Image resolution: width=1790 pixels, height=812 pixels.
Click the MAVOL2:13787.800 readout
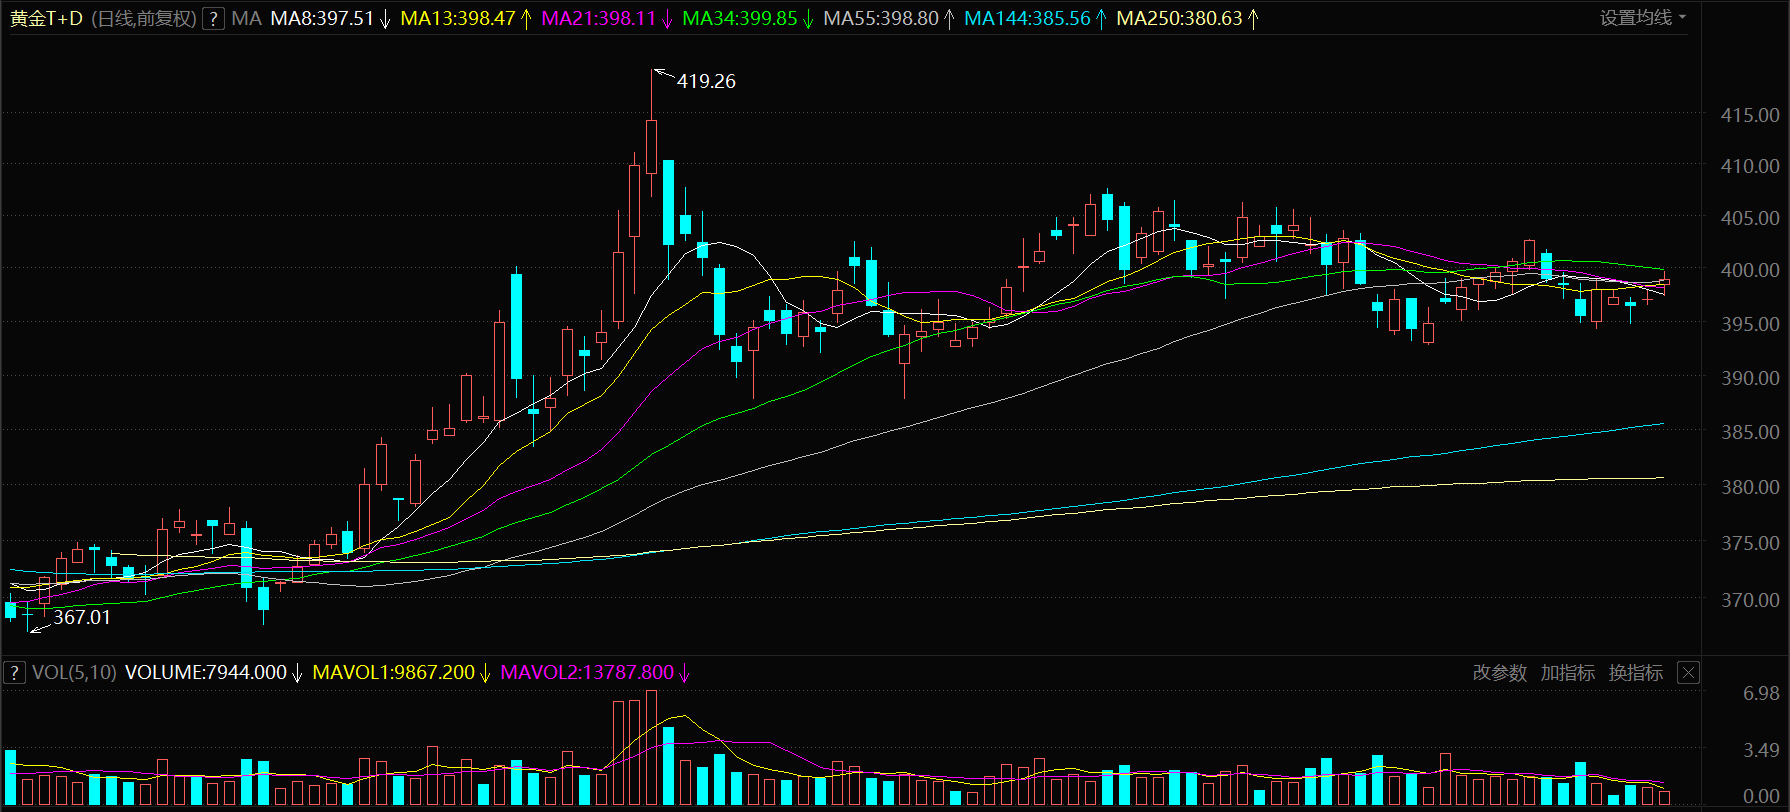pyautogui.click(x=587, y=672)
